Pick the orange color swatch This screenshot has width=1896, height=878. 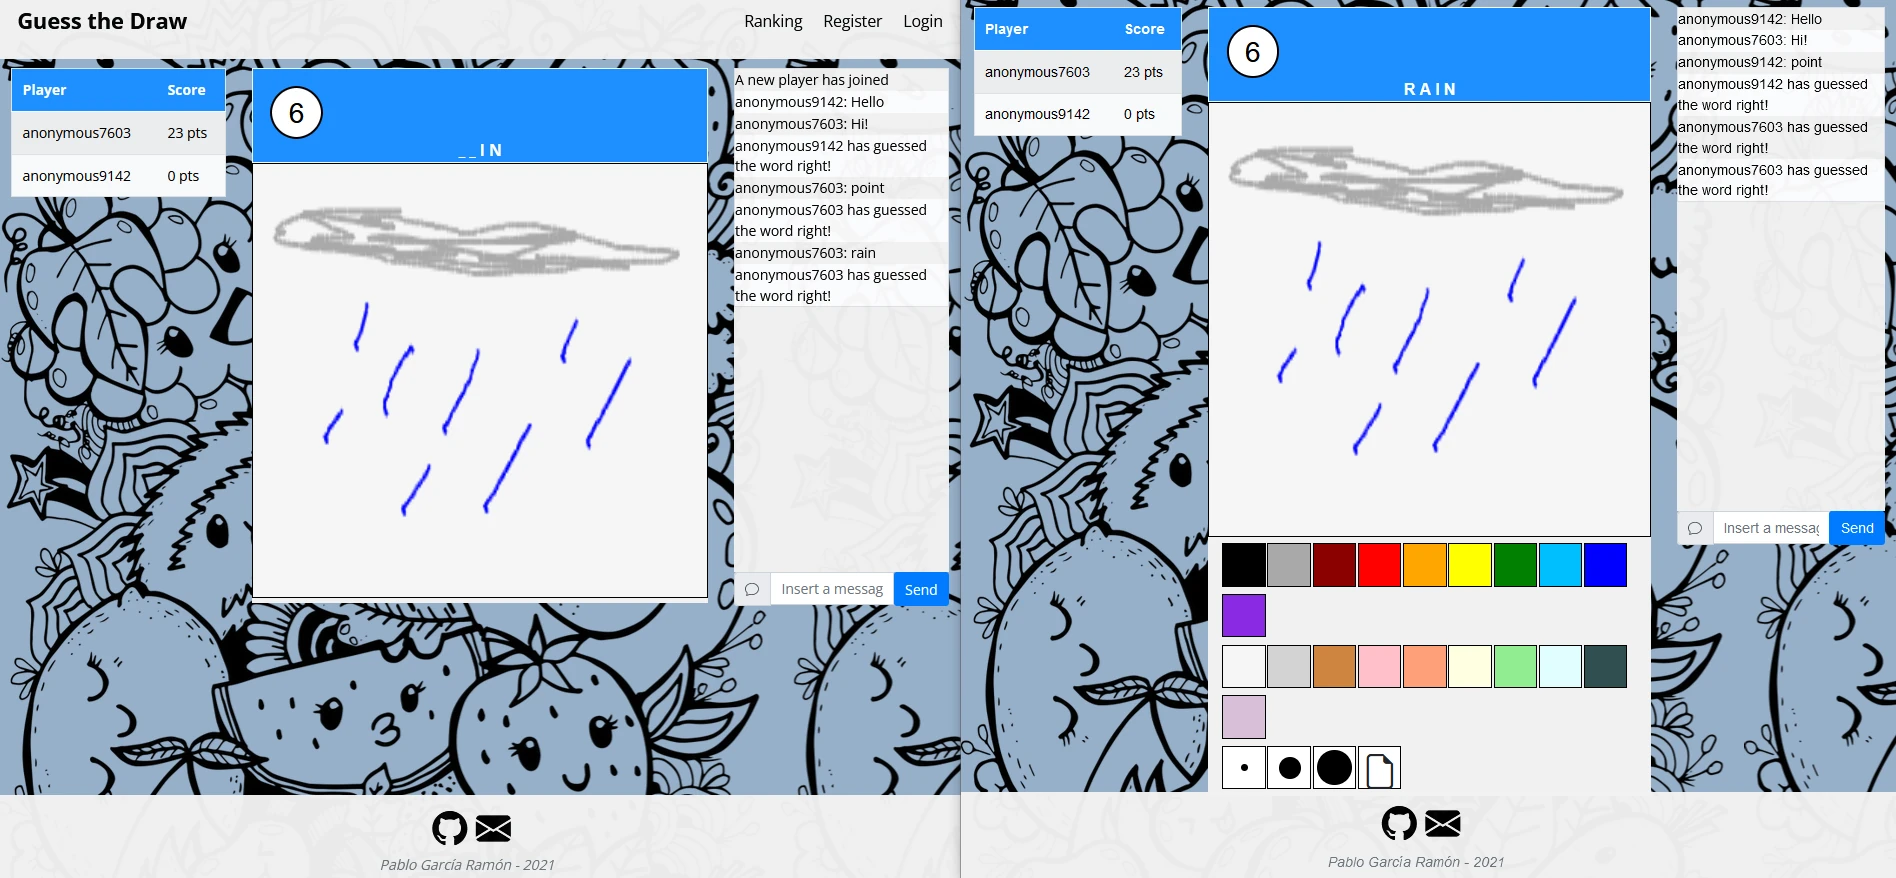(x=1425, y=565)
